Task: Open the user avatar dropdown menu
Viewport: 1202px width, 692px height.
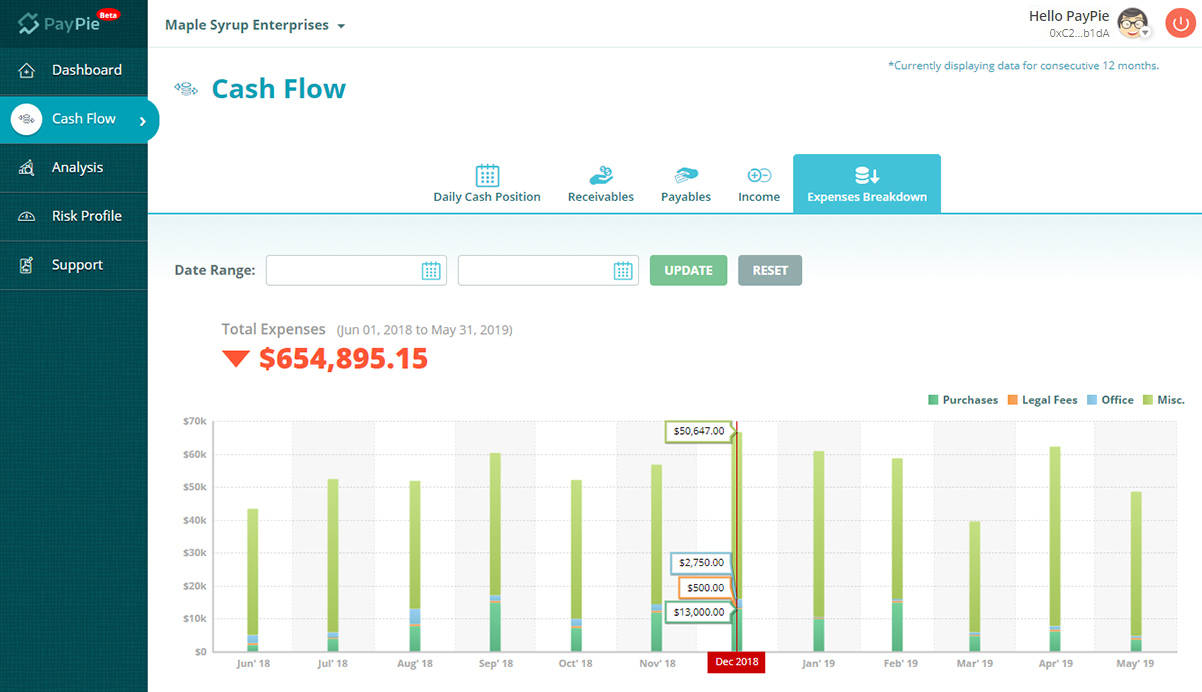Action: [x=1133, y=22]
